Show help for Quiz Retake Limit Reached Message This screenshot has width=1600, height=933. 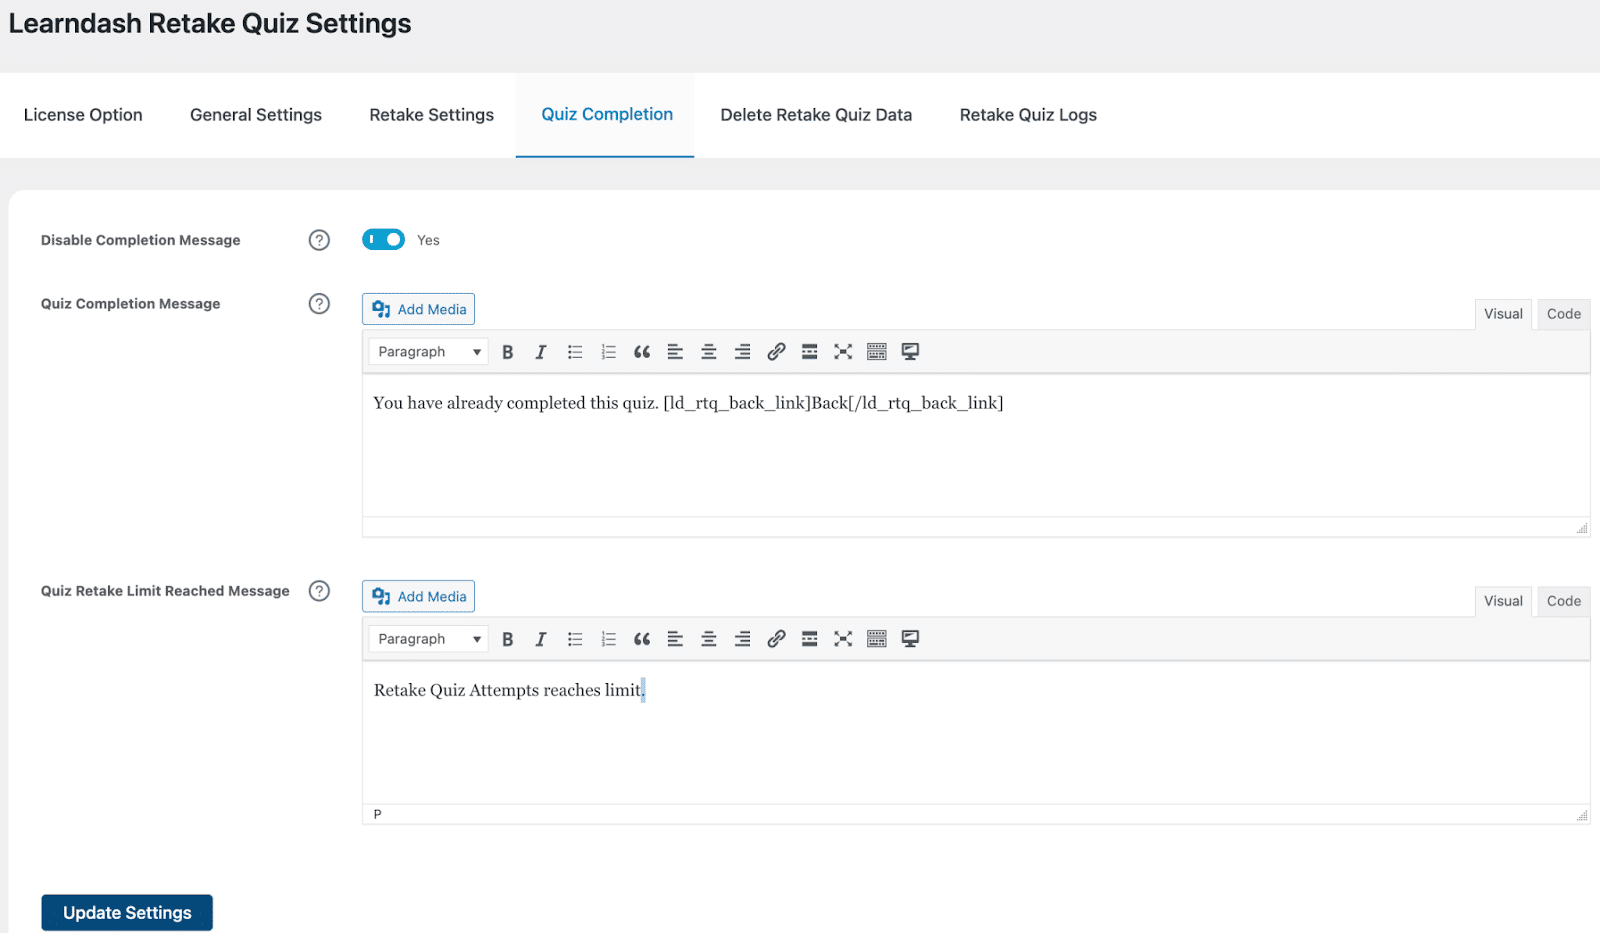point(319,591)
